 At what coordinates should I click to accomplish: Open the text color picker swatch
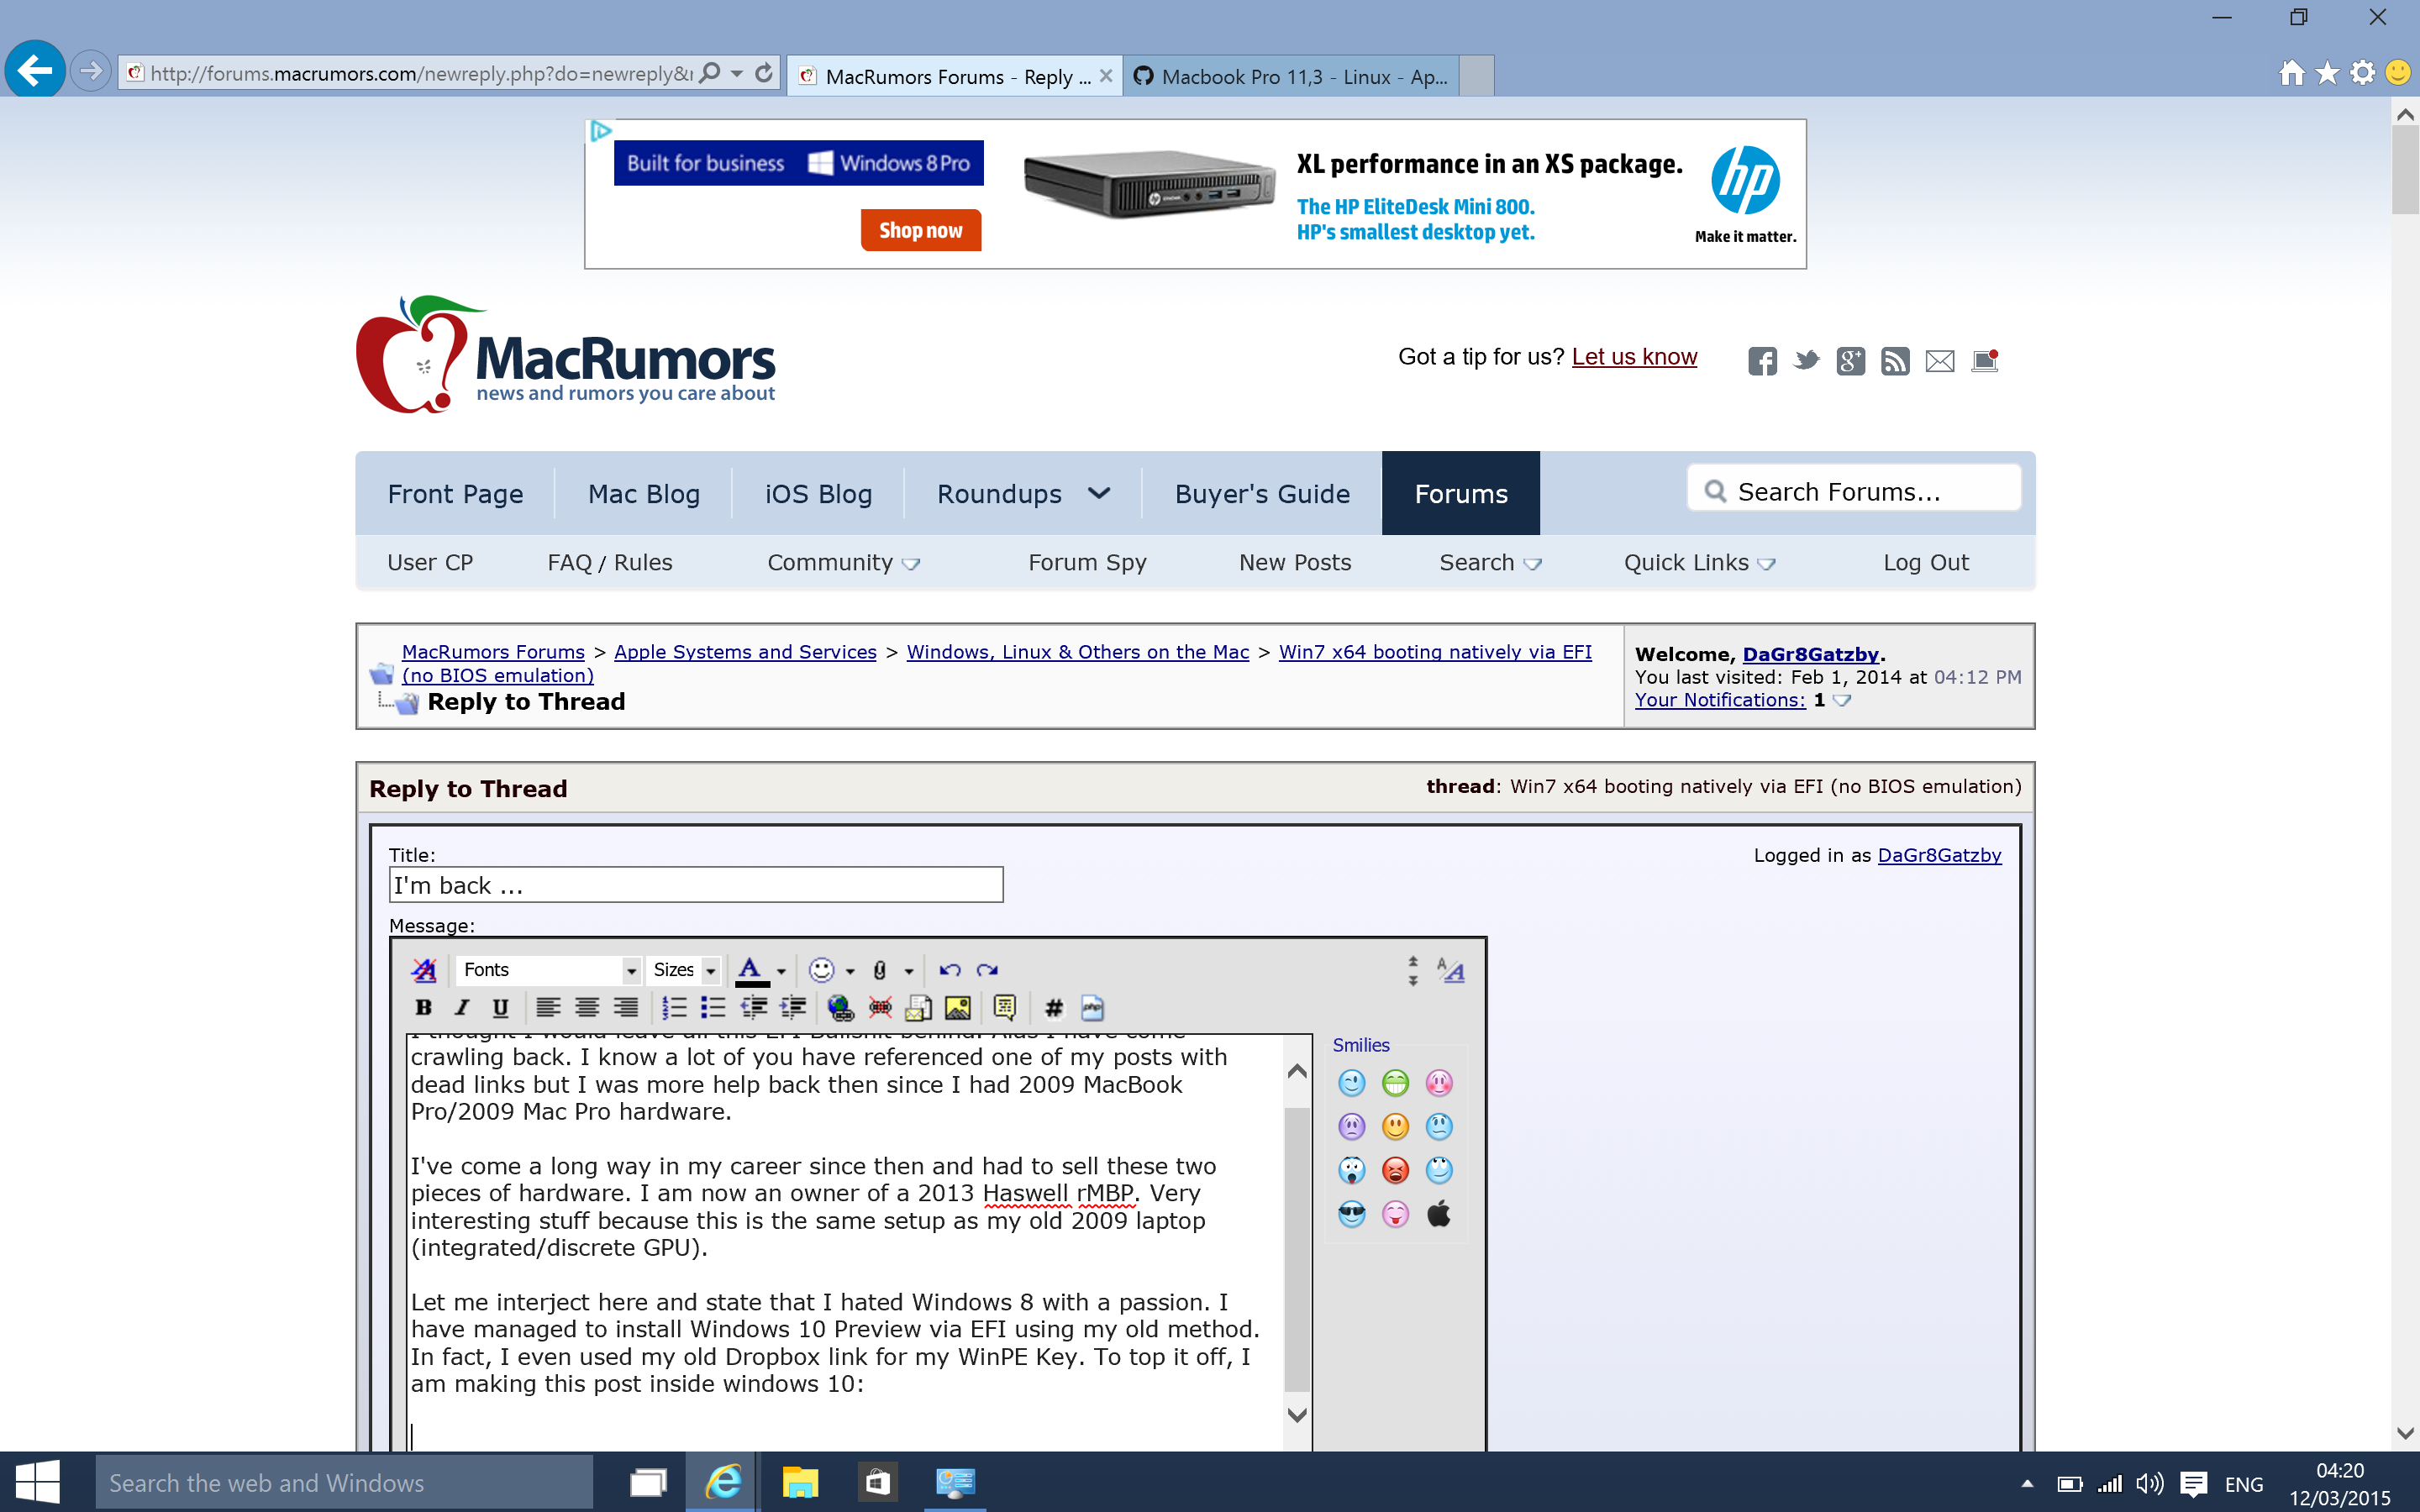750,970
